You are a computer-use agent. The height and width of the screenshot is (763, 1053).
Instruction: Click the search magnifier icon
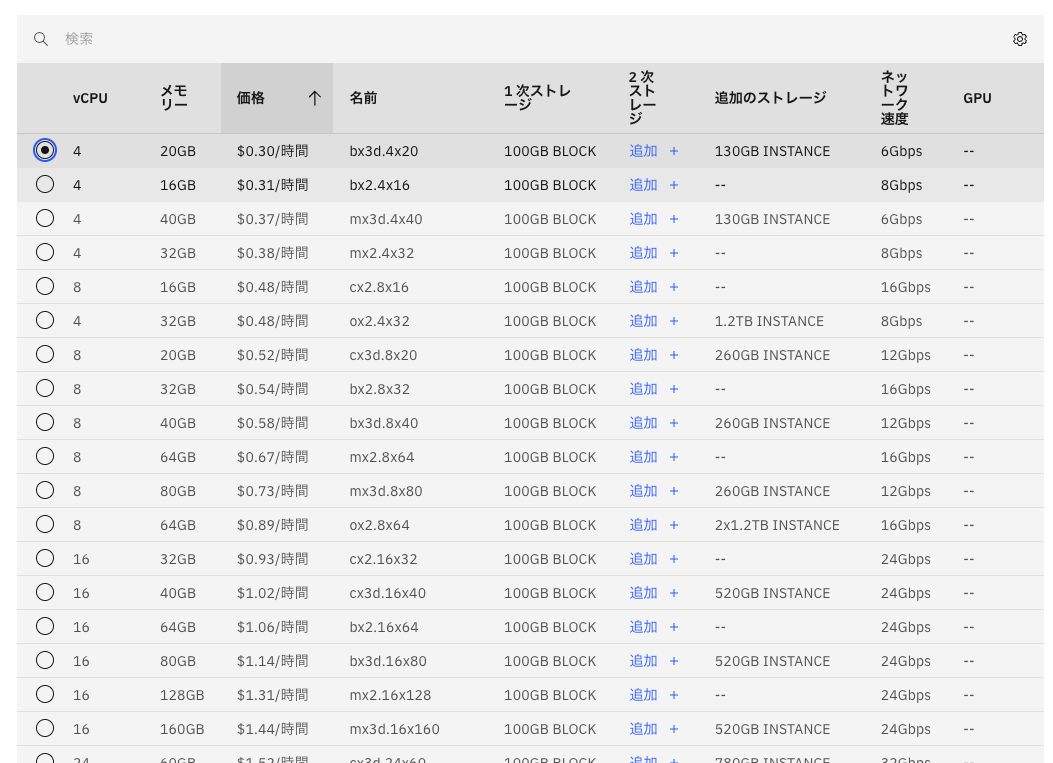point(41,39)
